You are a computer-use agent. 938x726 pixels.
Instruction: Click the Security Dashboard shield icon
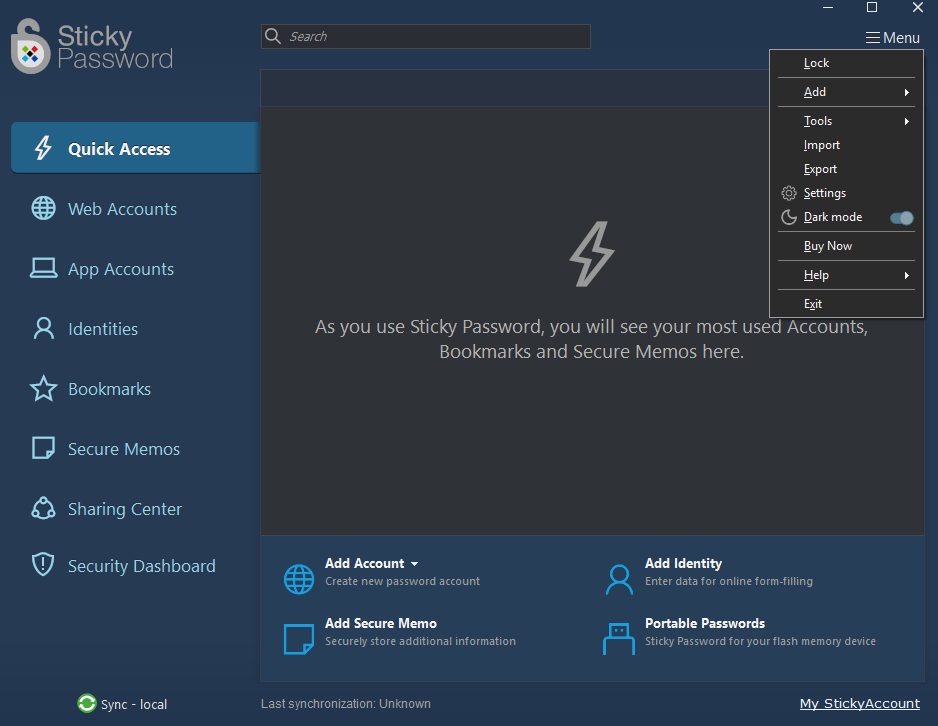coord(43,564)
